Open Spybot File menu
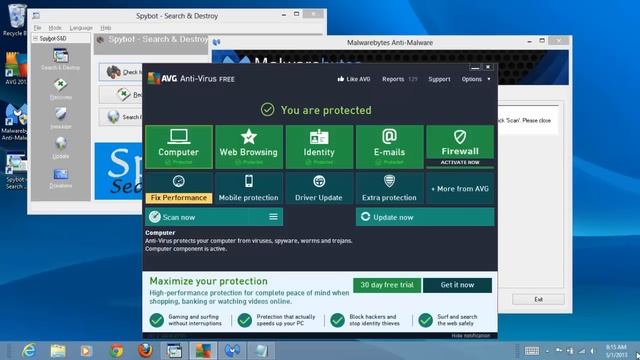The height and width of the screenshot is (360, 640). click(x=38, y=28)
